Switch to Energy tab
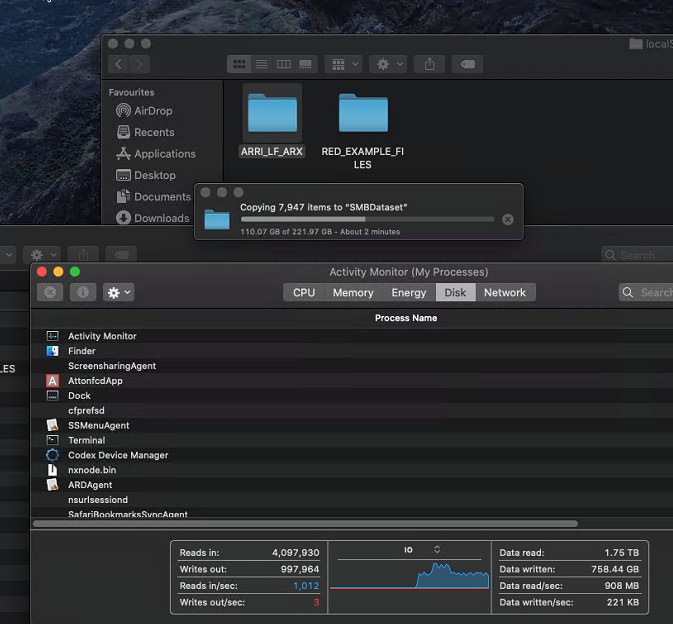This screenshot has height=624, width=673. click(x=409, y=292)
